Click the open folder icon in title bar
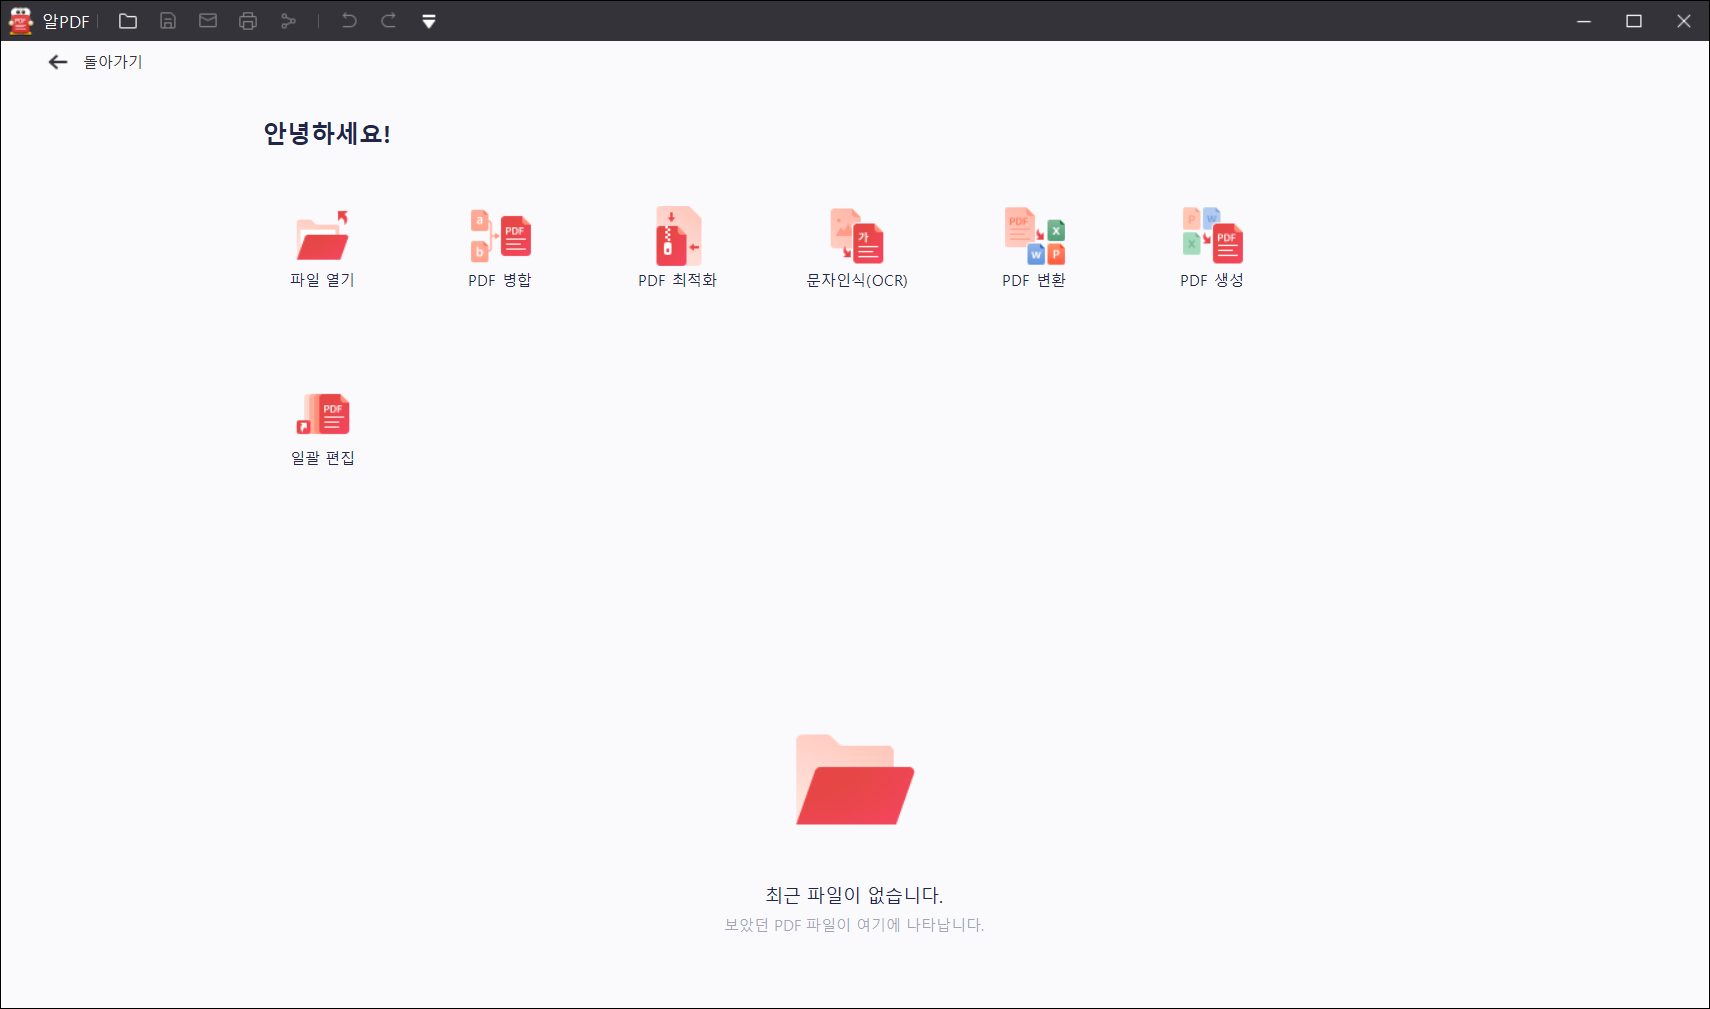Screen dimensions: 1710x1009 pyautogui.click(x=128, y=21)
